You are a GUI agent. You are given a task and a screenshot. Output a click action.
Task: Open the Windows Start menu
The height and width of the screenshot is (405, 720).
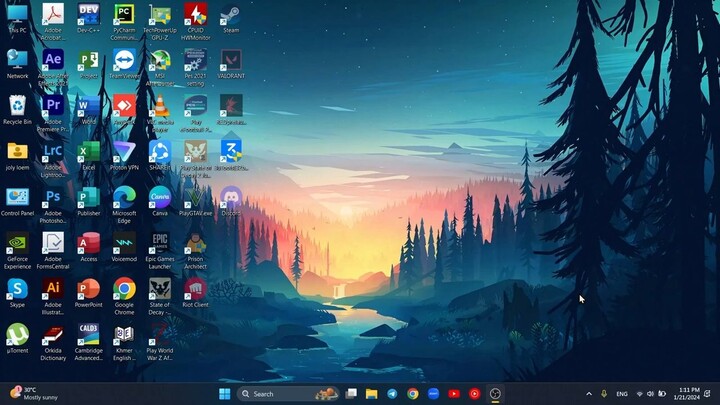click(224, 394)
